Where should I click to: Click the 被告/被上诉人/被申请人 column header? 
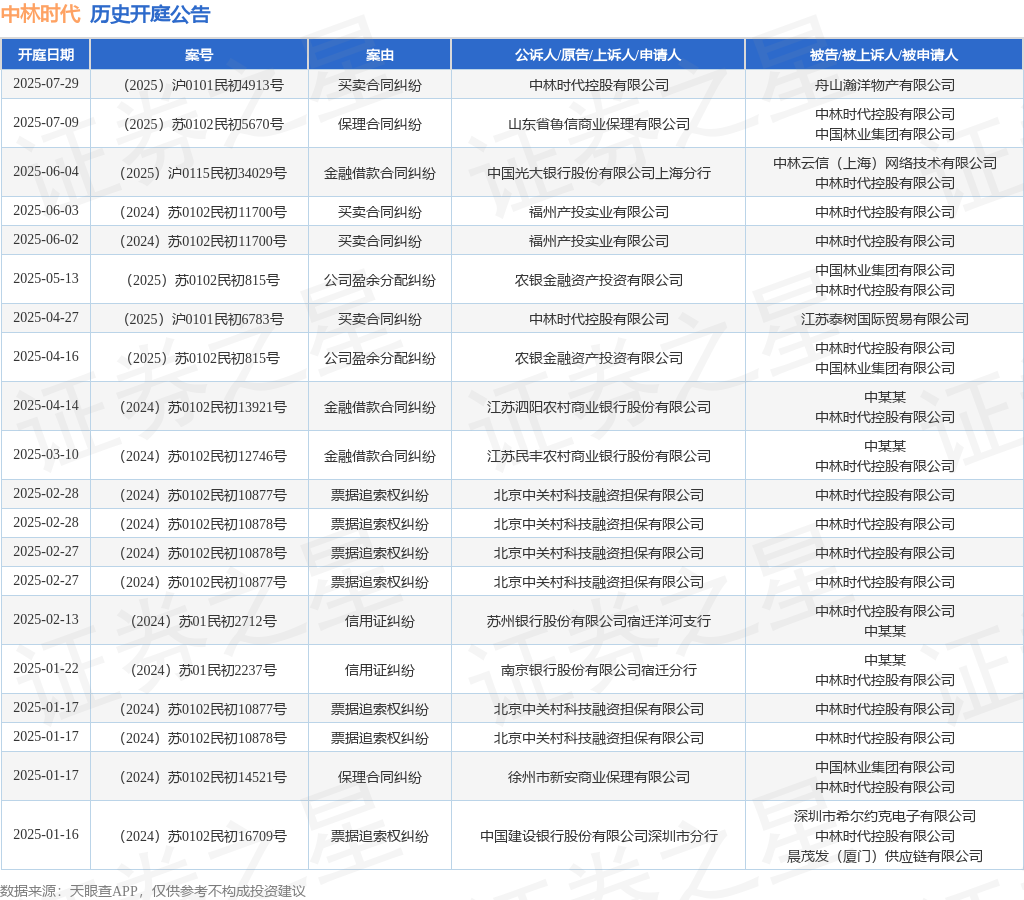[x=884, y=55]
